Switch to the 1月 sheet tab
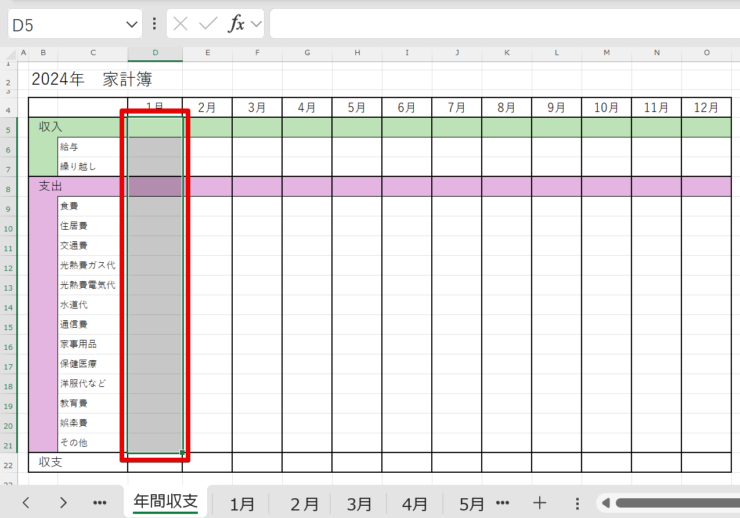This screenshot has width=740, height=518. [x=242, y=504]
